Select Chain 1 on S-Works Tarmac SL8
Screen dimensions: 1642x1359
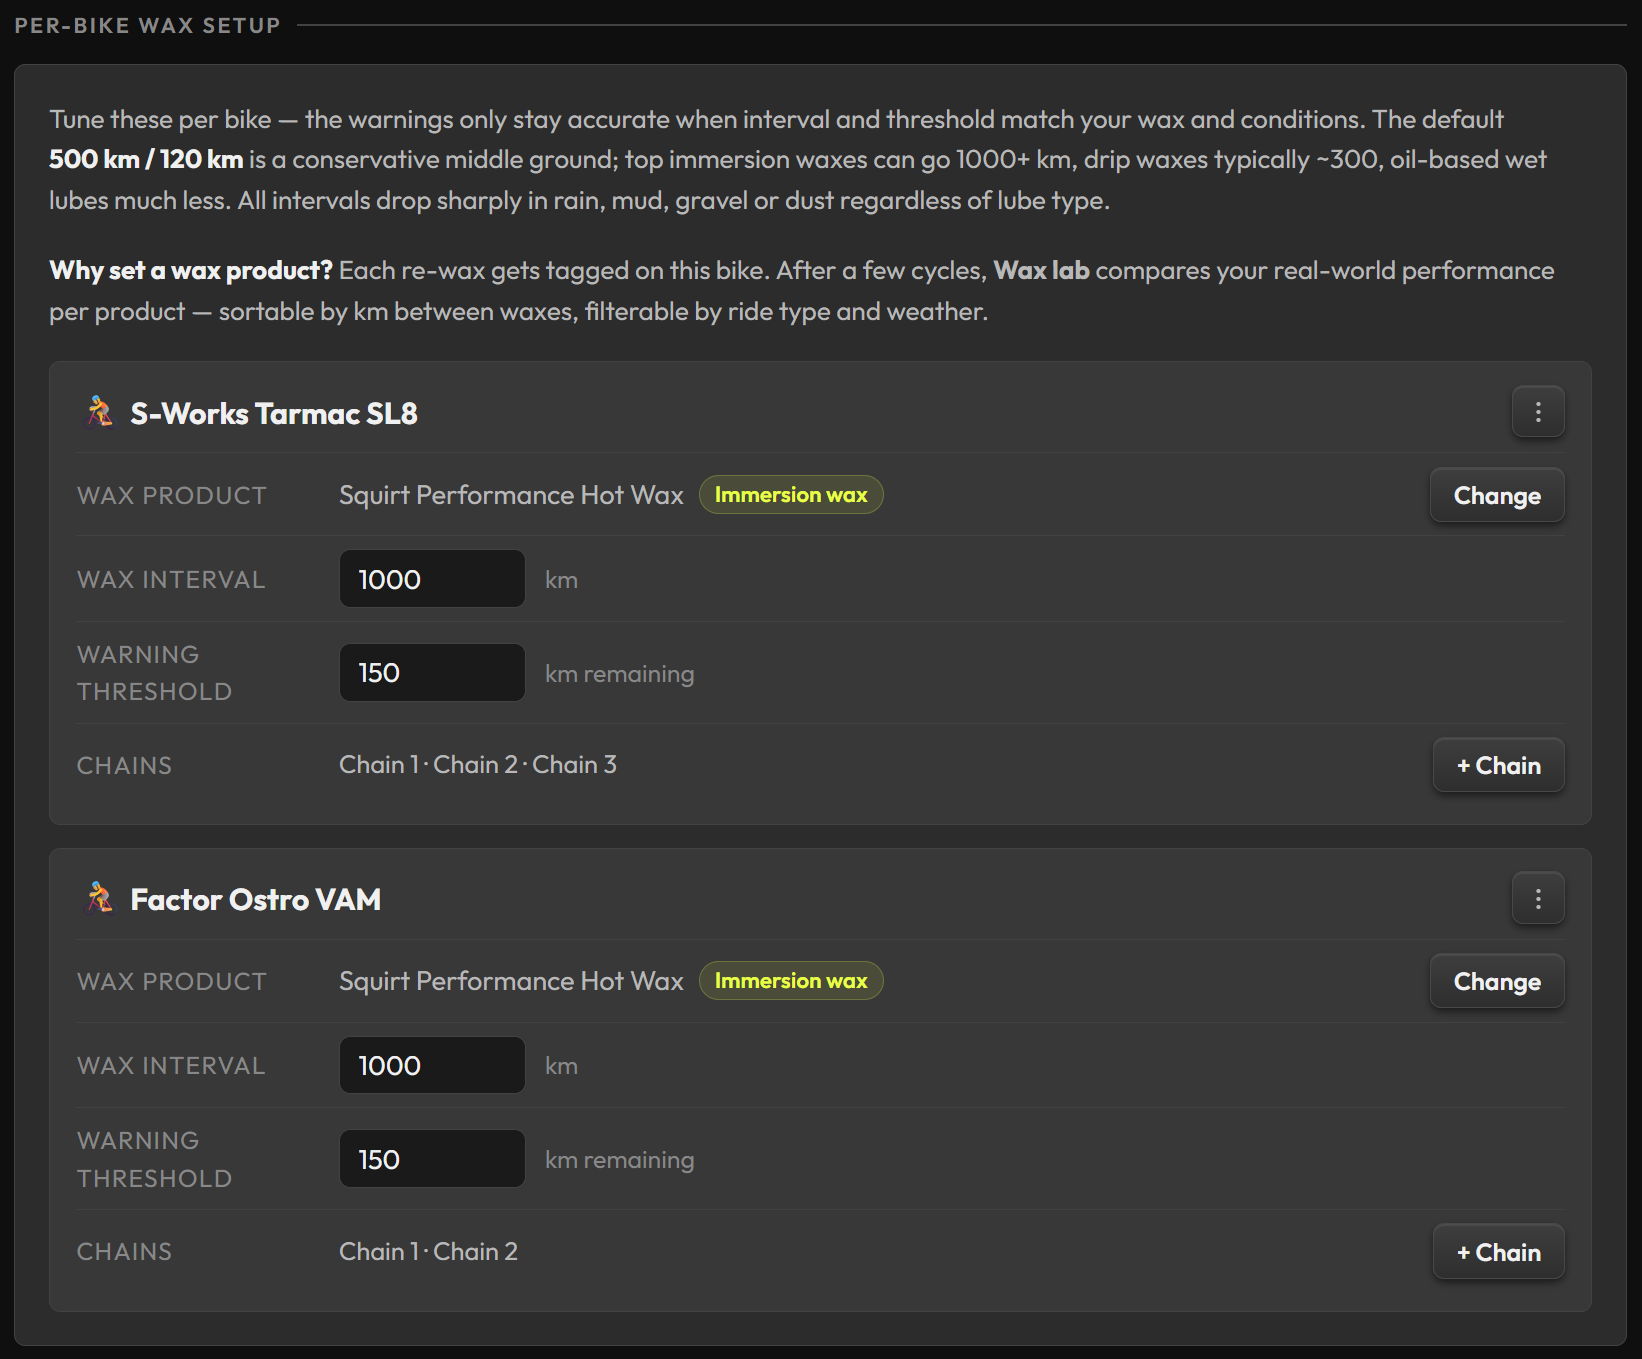(379, 765)
